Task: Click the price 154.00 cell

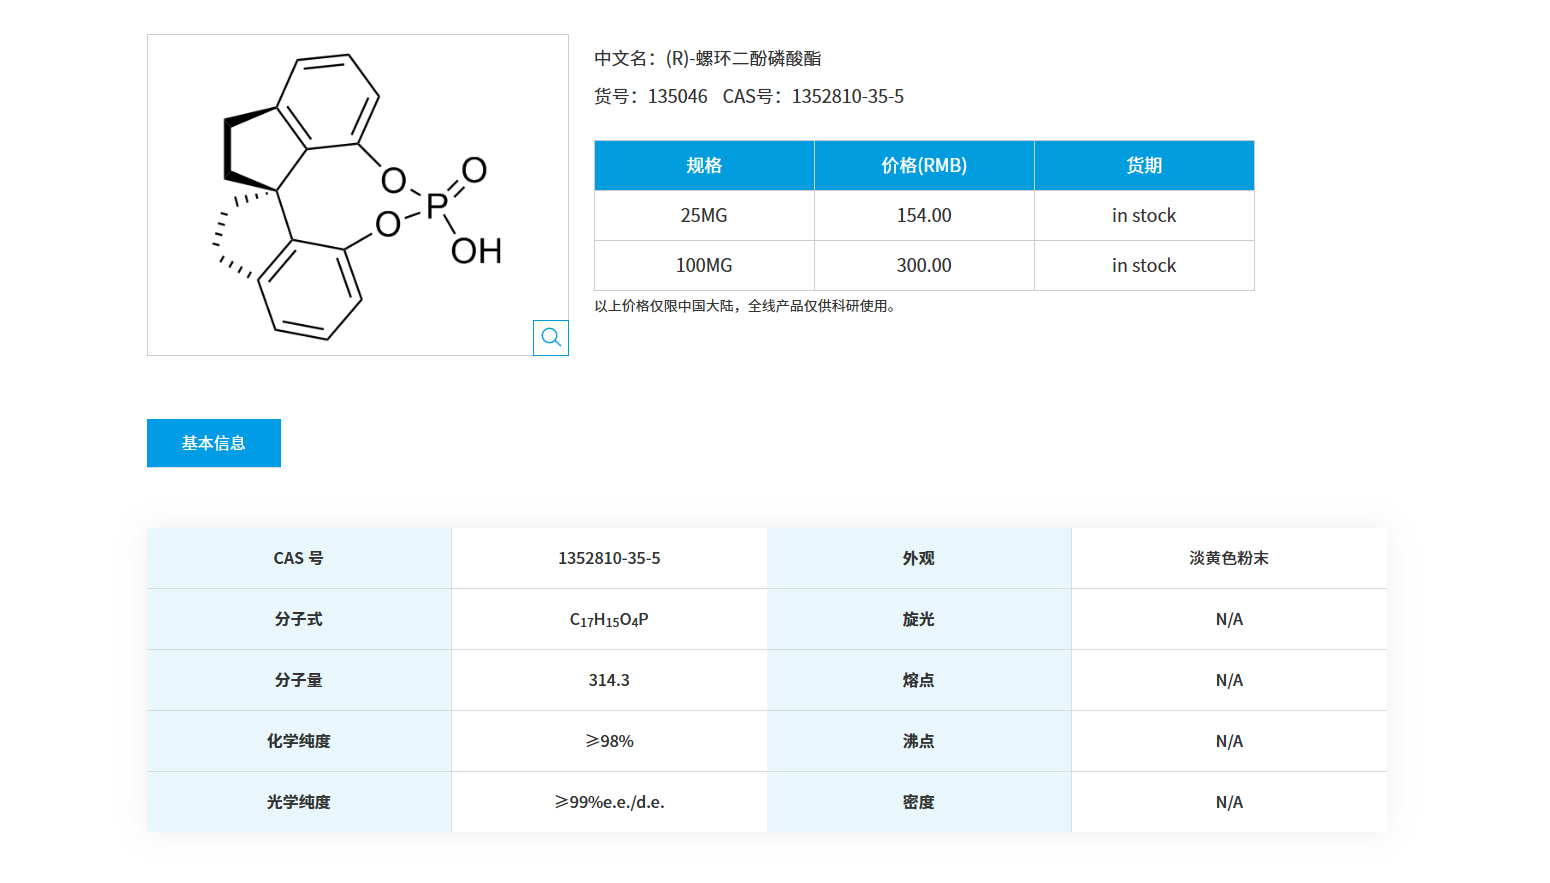Action: pos(923,214)
